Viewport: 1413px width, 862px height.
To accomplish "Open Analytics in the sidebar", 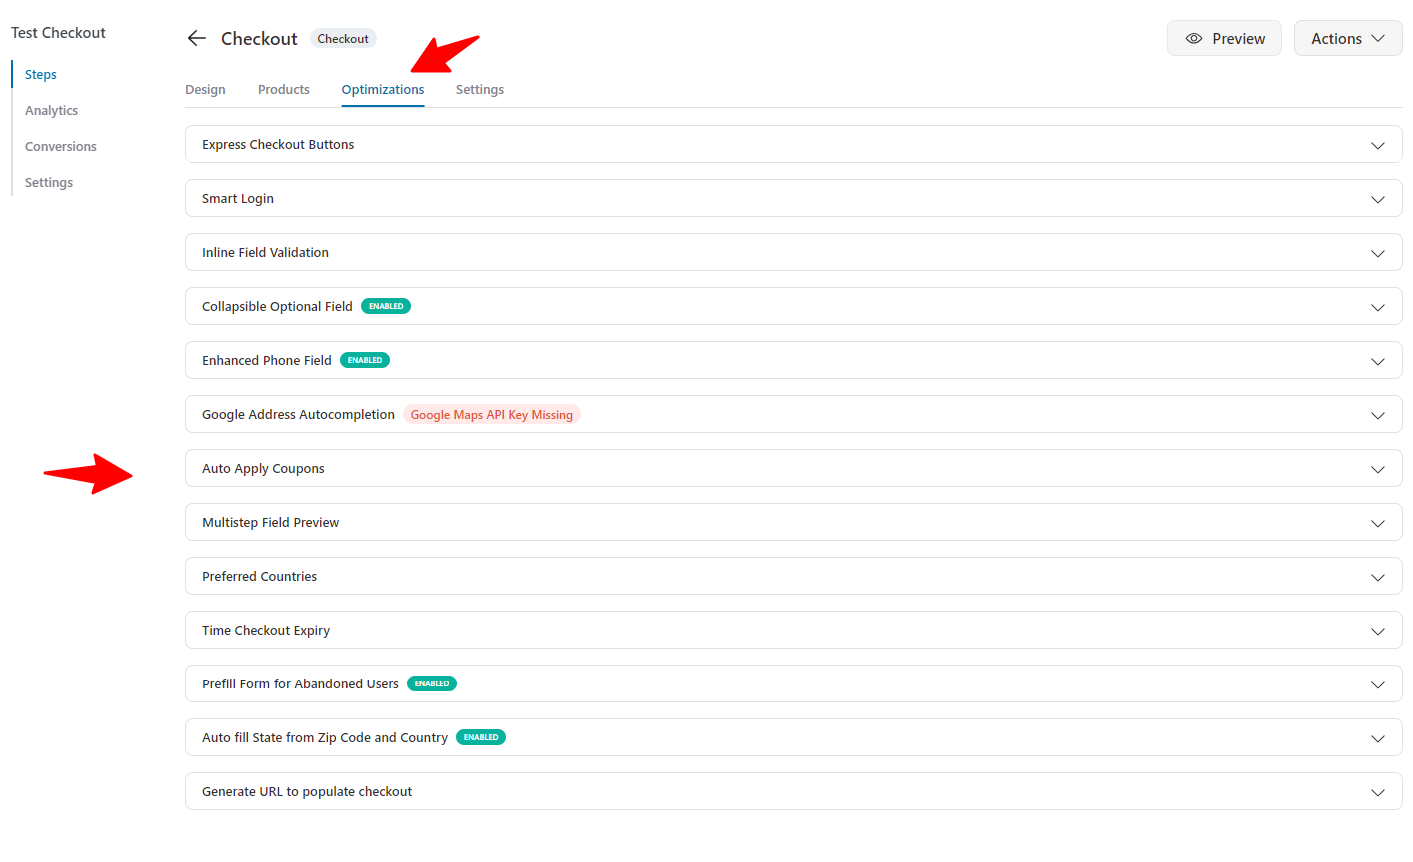I will tap(51, 110).
